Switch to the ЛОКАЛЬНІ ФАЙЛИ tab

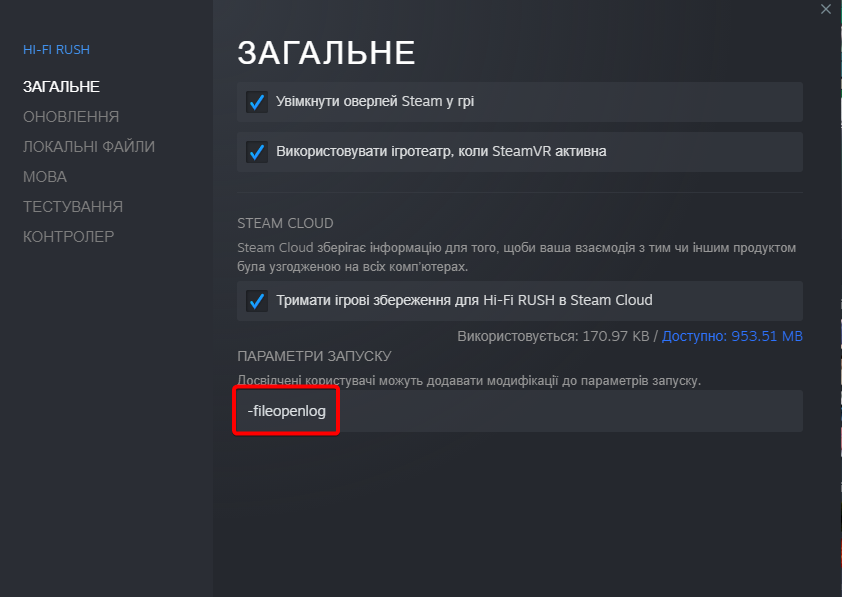(89, 147)
